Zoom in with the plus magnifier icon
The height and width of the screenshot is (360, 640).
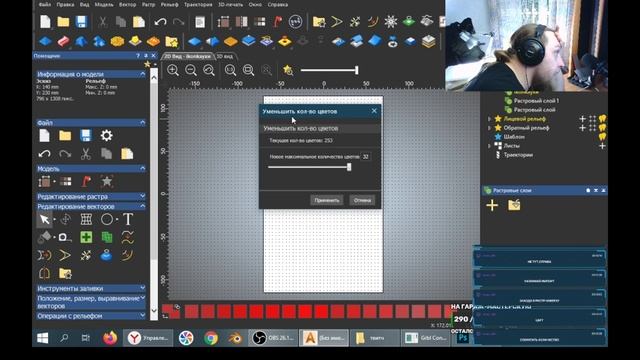point(173,70)
